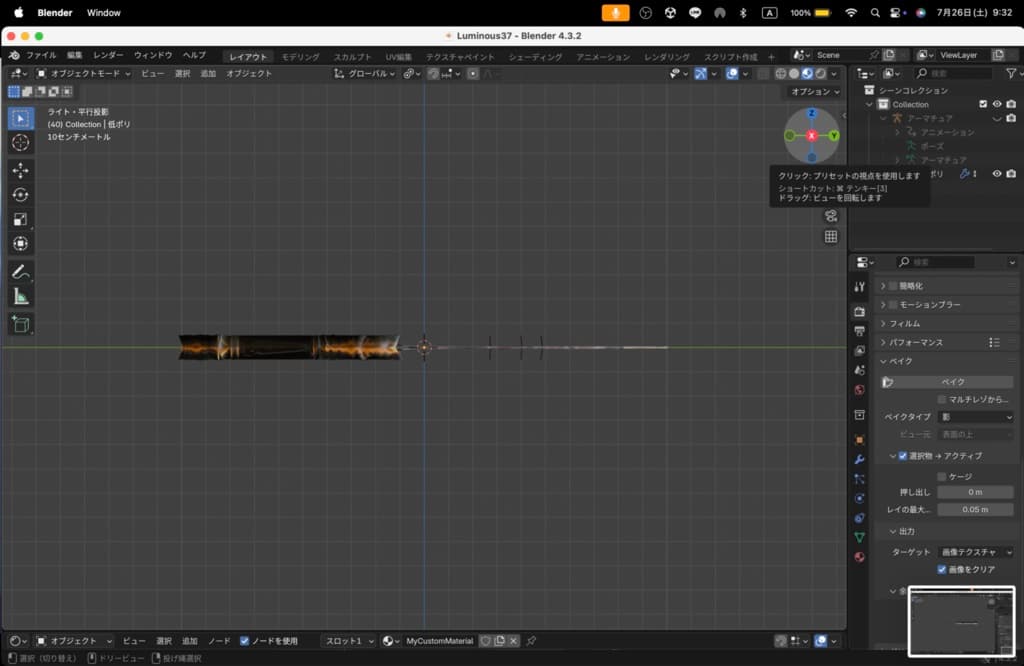Switch to the モデリング workspace tab
Screen dimensions: 1024x666
pyautogui.click(x=300, y=57)
